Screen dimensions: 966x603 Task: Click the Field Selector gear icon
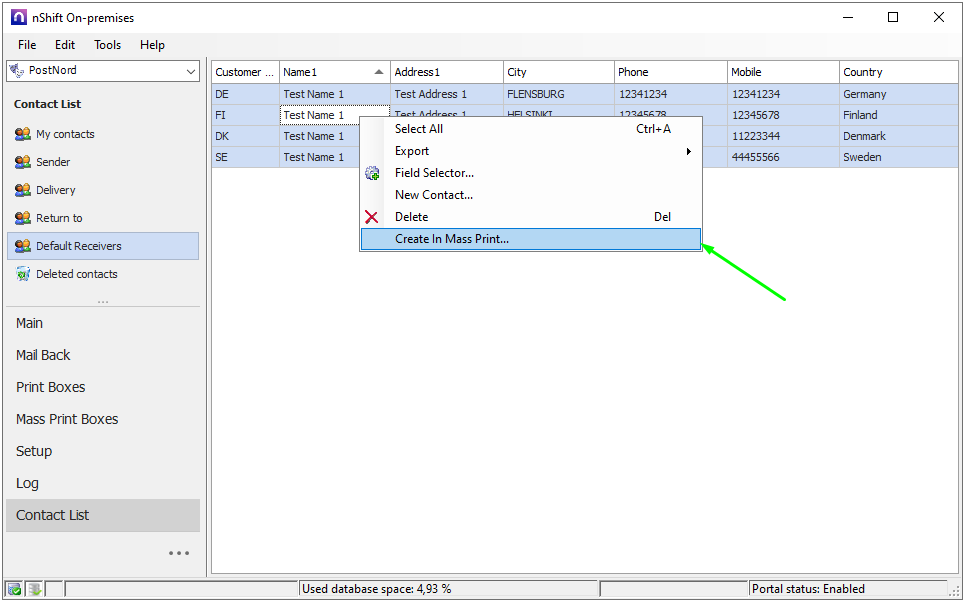click(372, 173)
